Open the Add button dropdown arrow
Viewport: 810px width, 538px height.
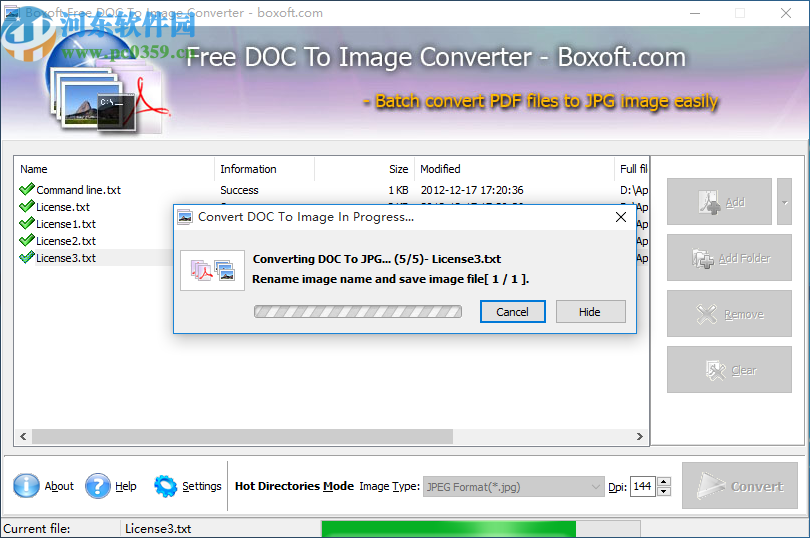click(x=784, y=202)
